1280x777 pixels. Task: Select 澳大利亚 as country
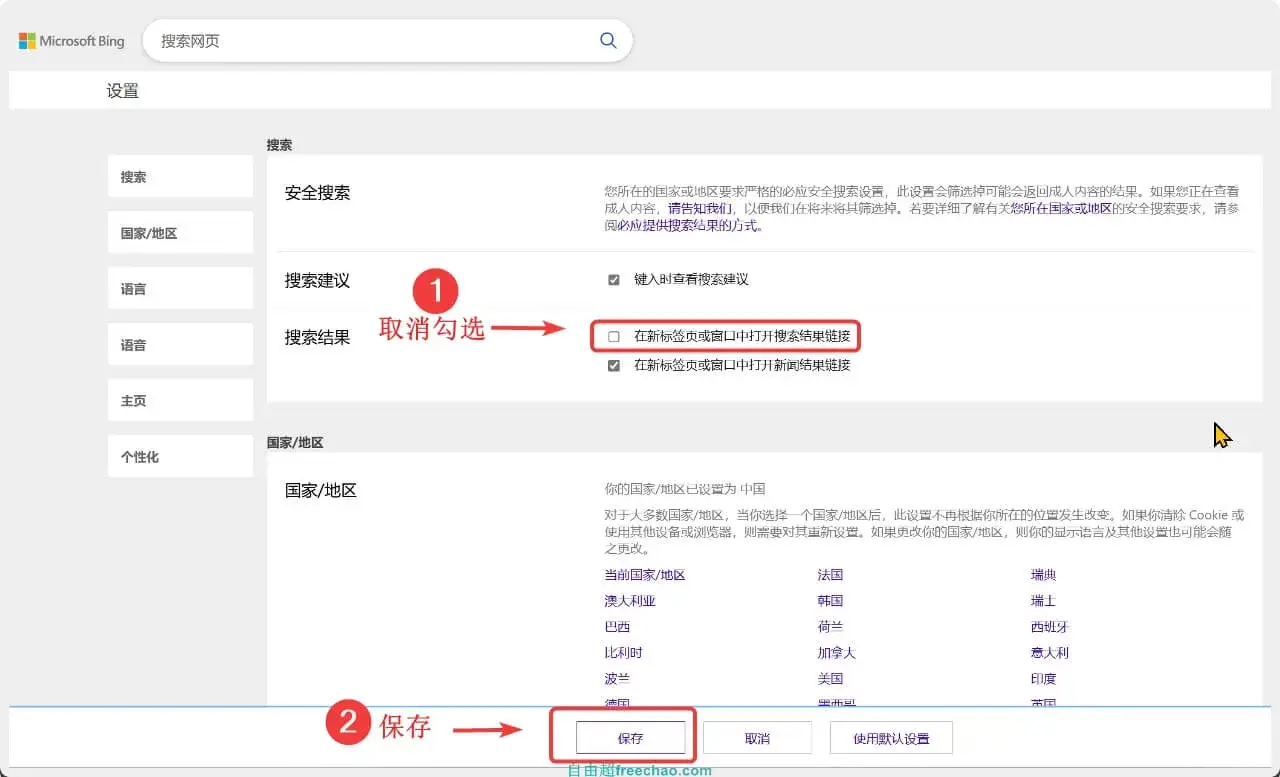630,601
